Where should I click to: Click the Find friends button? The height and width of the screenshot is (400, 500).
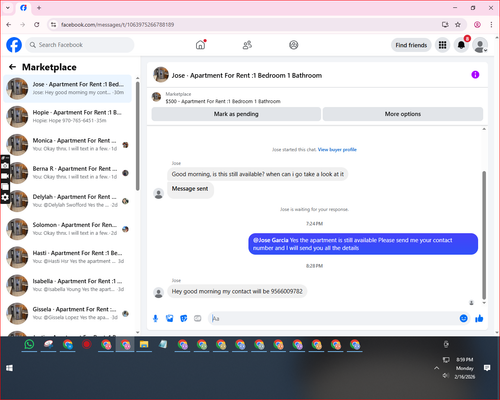[x=411, y=45]
